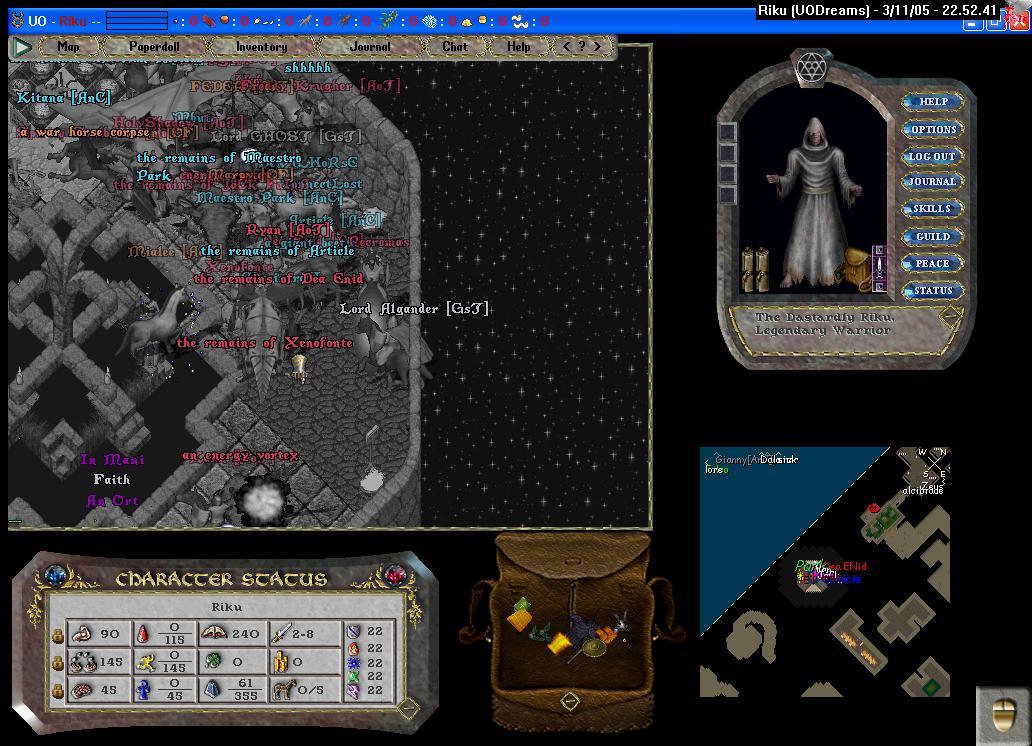Toggle the lock beside the Dexterity stat
1032x746 pixels.
point(58,664)
